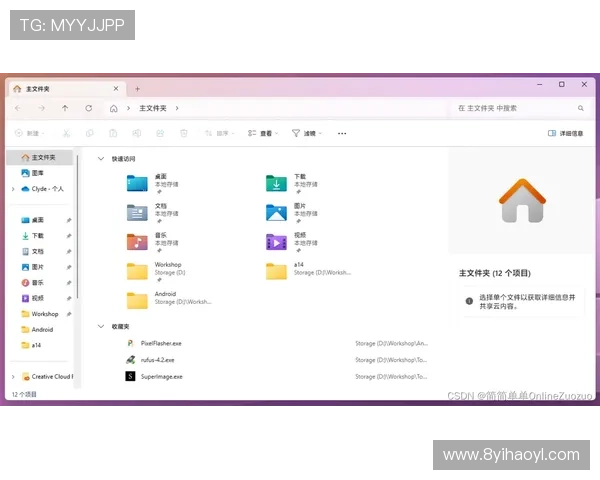This screenshot has height=480, width=600.
Task: Unpin Workshop in the sidebar
Action: [69, 314]
